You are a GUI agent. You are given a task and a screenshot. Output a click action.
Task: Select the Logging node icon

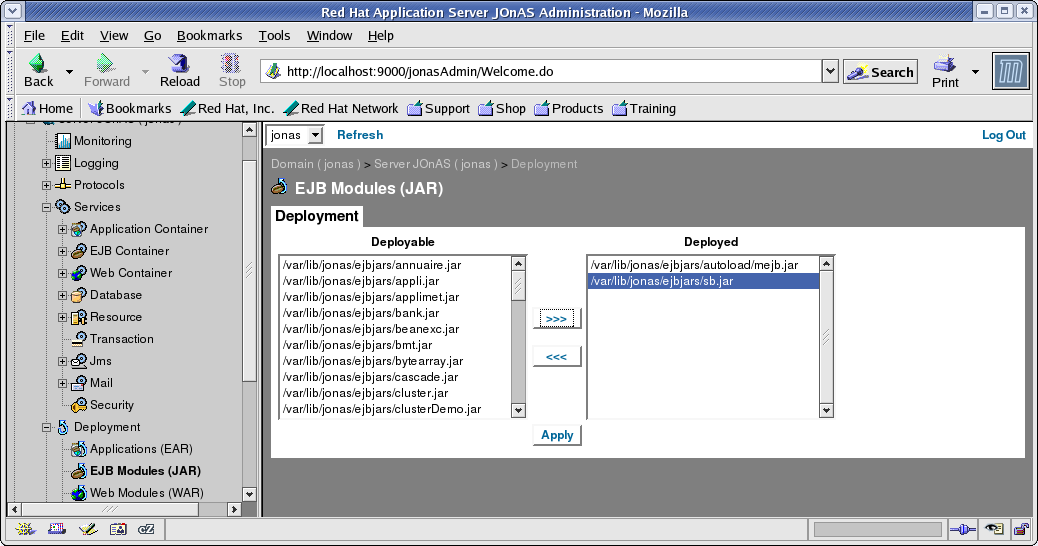(63, 163)
